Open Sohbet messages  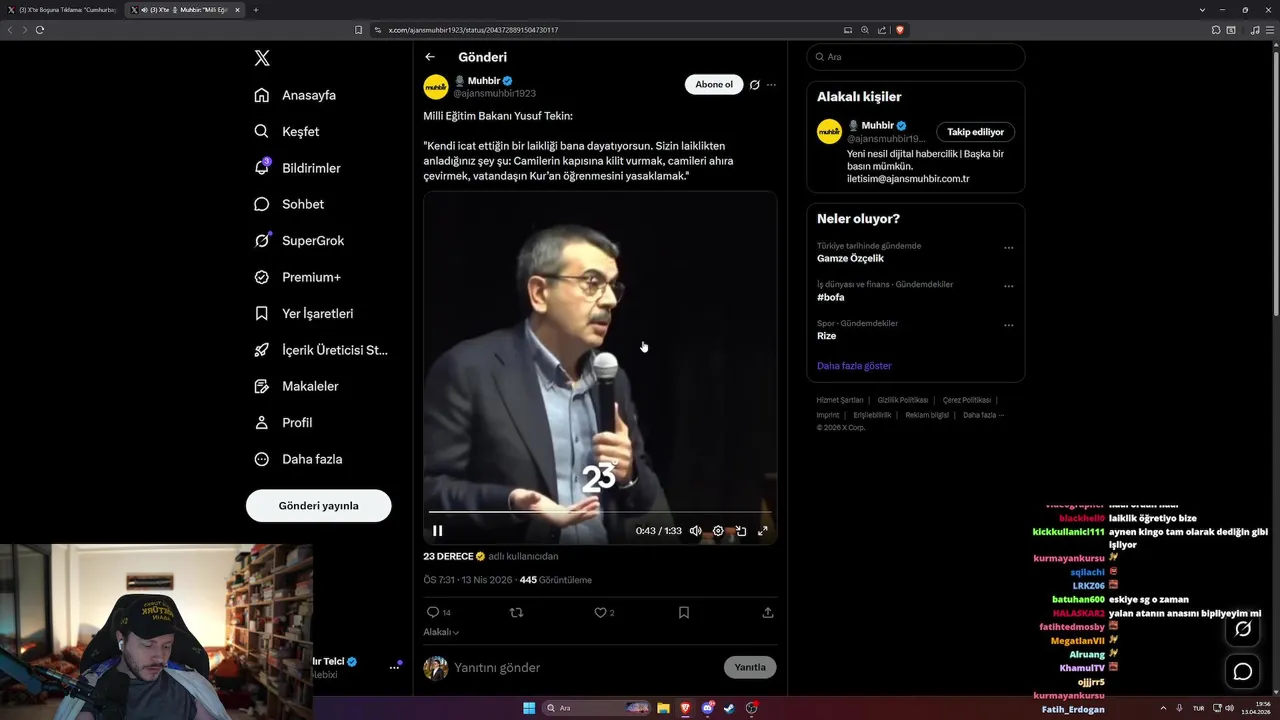(289, 204)
